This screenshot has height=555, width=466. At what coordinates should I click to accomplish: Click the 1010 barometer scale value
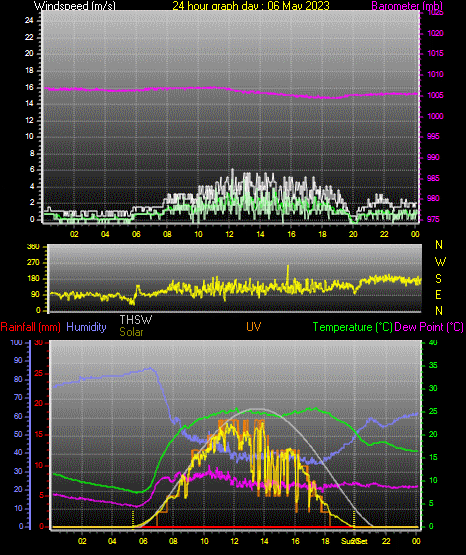pos(435,74)
